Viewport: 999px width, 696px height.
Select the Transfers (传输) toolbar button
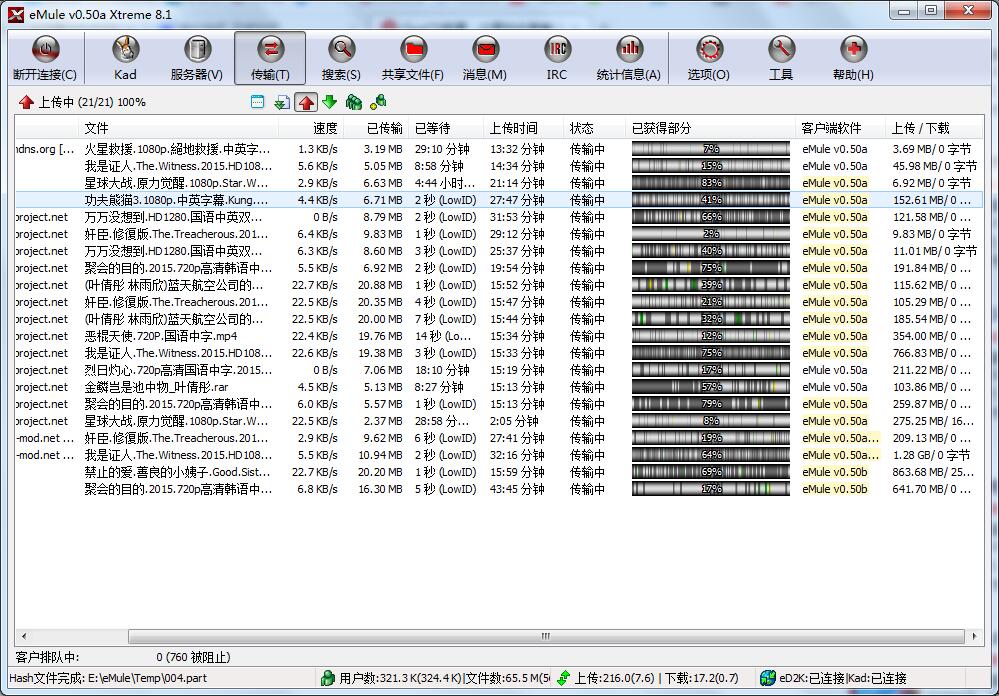tap(270, 58)
